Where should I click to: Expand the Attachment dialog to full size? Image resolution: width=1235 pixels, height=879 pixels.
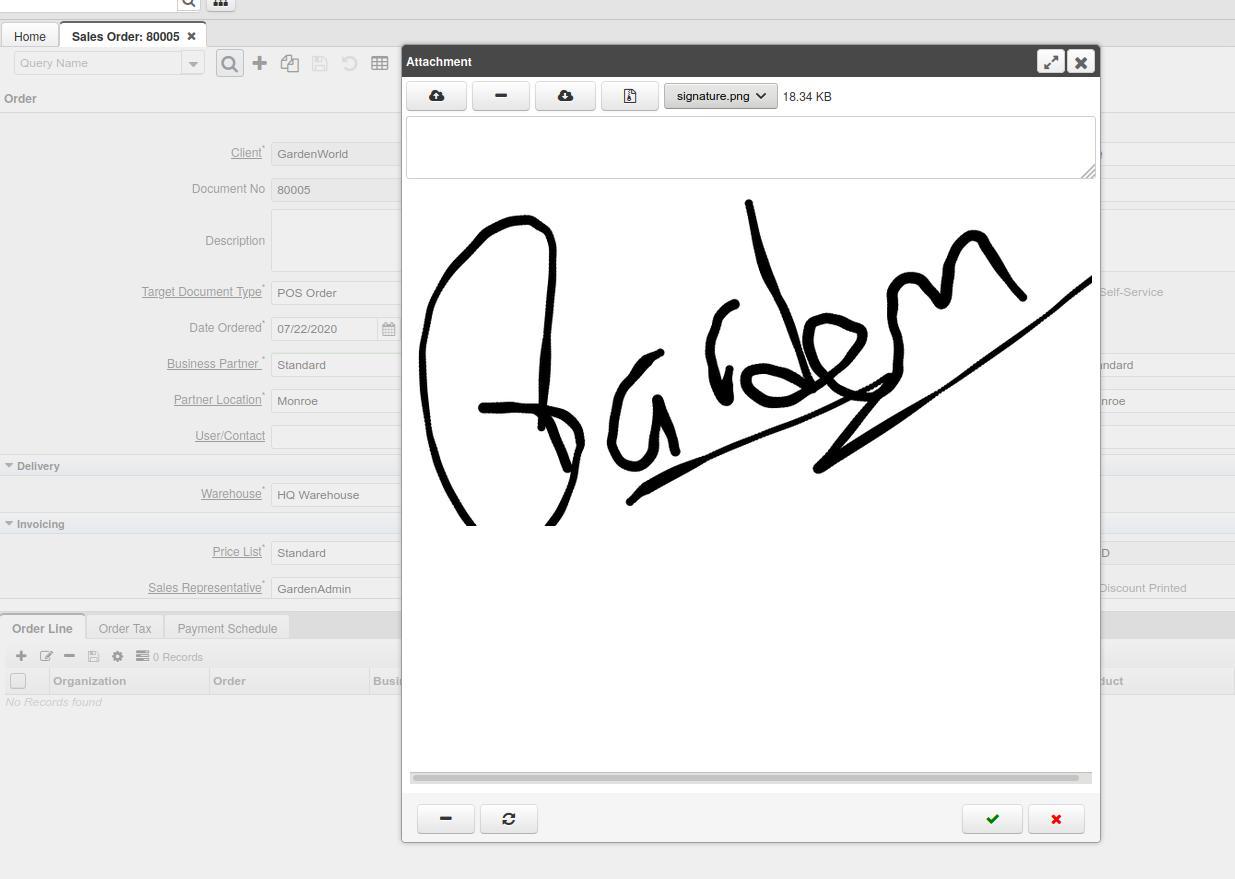pyautogui.click(x=1051, y=62)
